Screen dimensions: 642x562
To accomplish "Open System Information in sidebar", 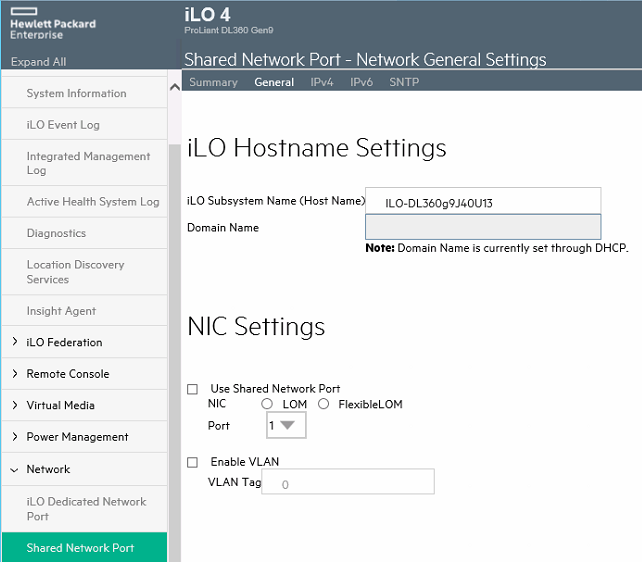I will (84, 93).
